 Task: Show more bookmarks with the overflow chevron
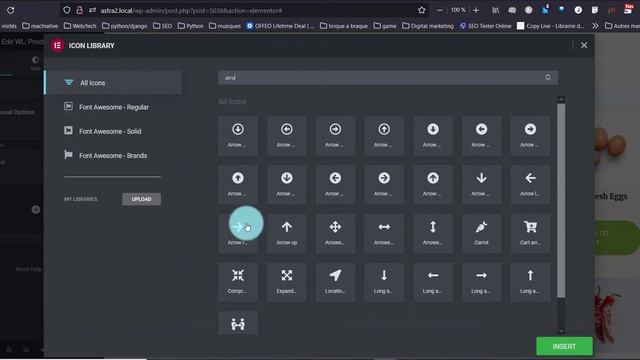point(595,26)
